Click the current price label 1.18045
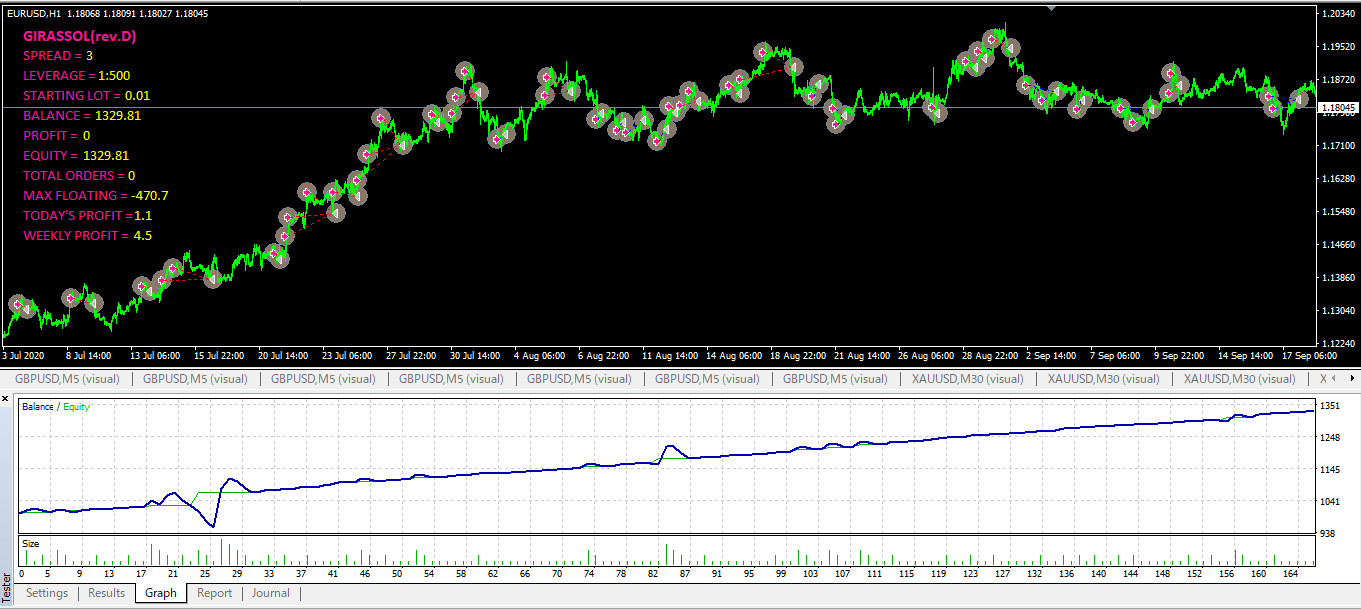The image size is (1361, 609). pyautogui.click(x=1338, y=107)
